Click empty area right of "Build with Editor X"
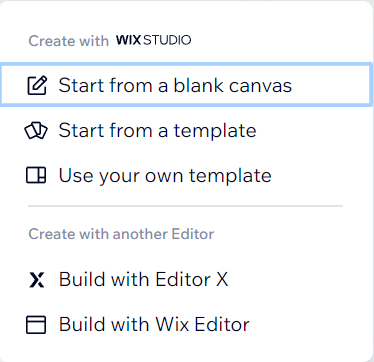This screenshot has width=374, height=362. point(300,279)
